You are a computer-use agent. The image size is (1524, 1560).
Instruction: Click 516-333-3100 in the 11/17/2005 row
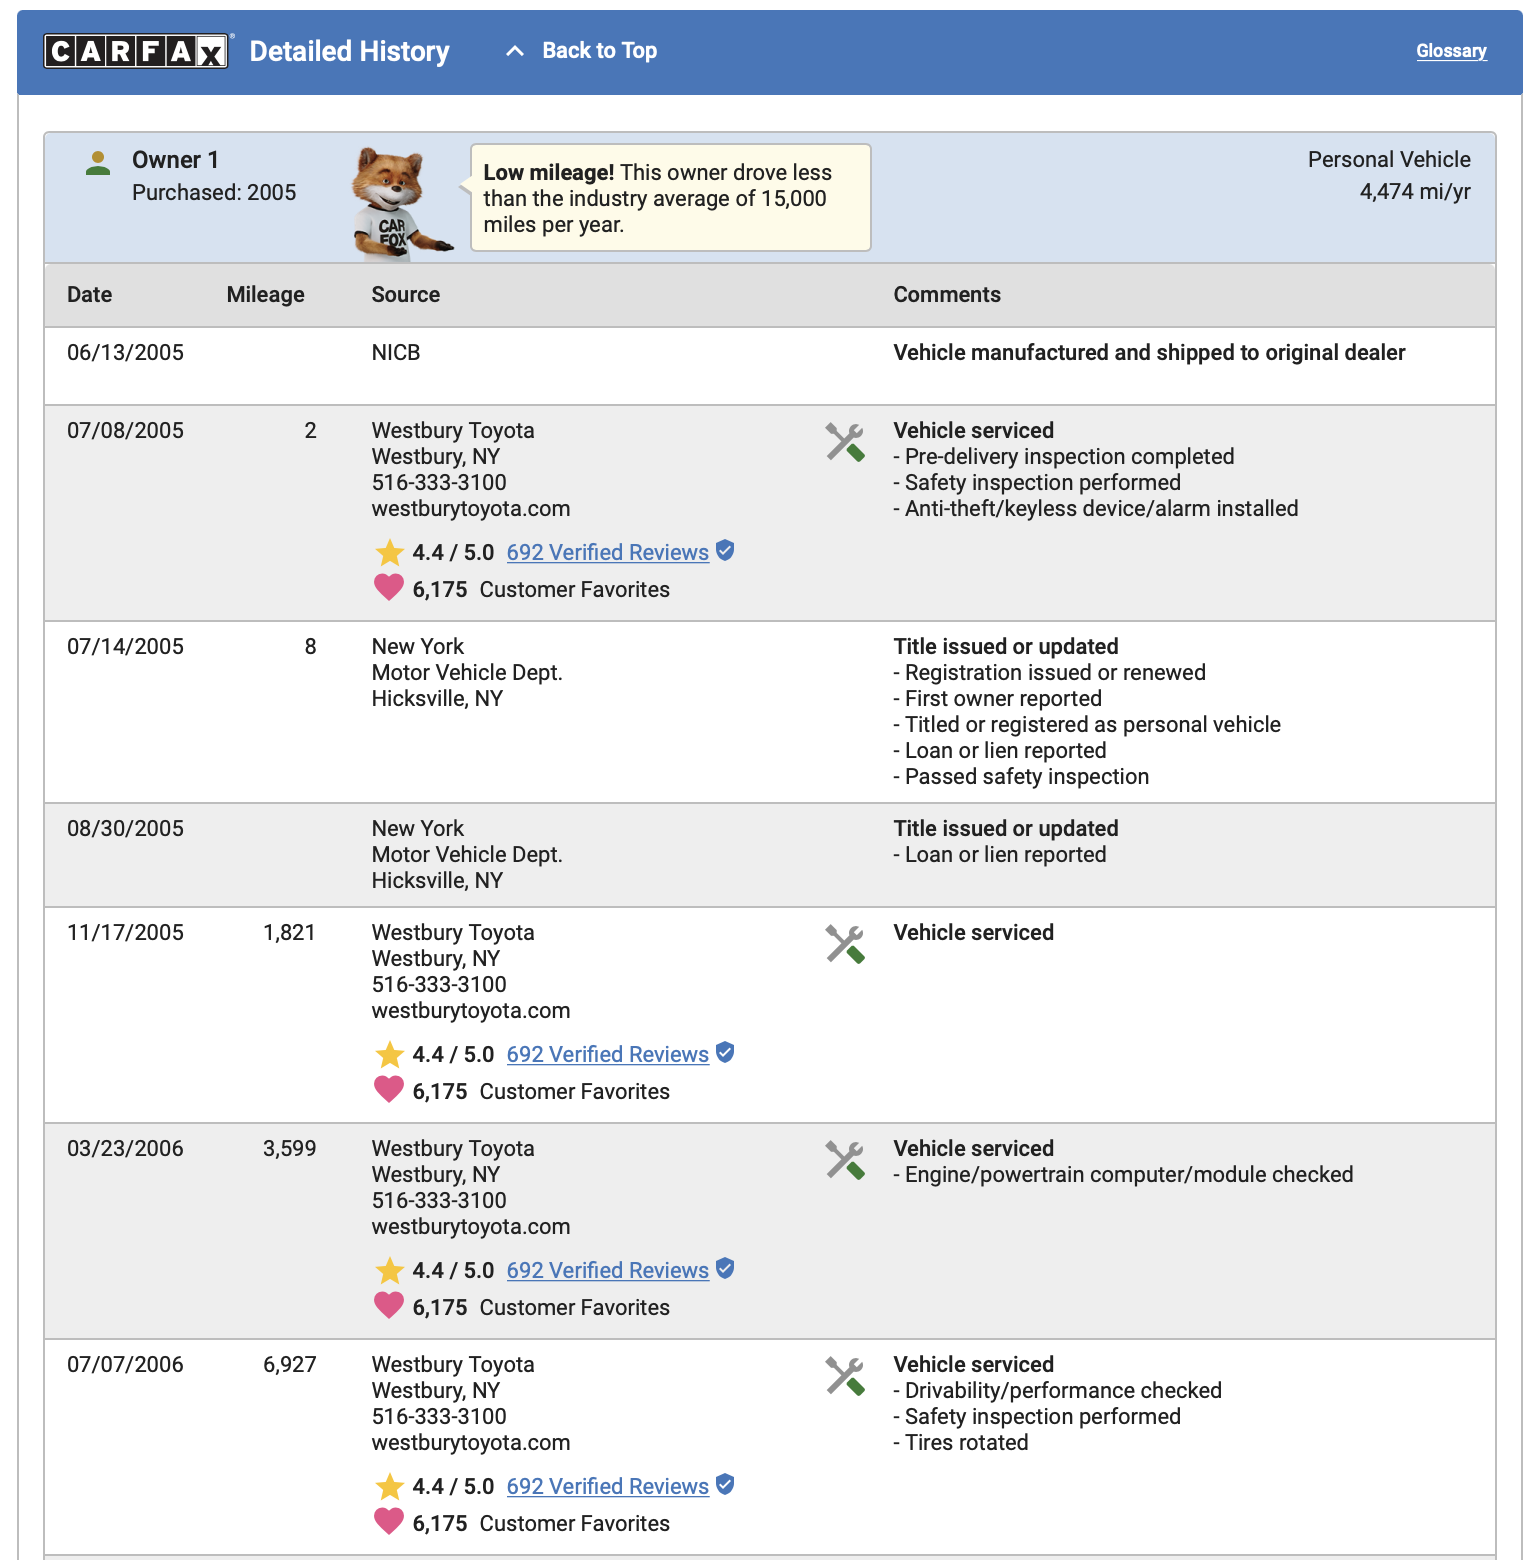coord(439,985)
